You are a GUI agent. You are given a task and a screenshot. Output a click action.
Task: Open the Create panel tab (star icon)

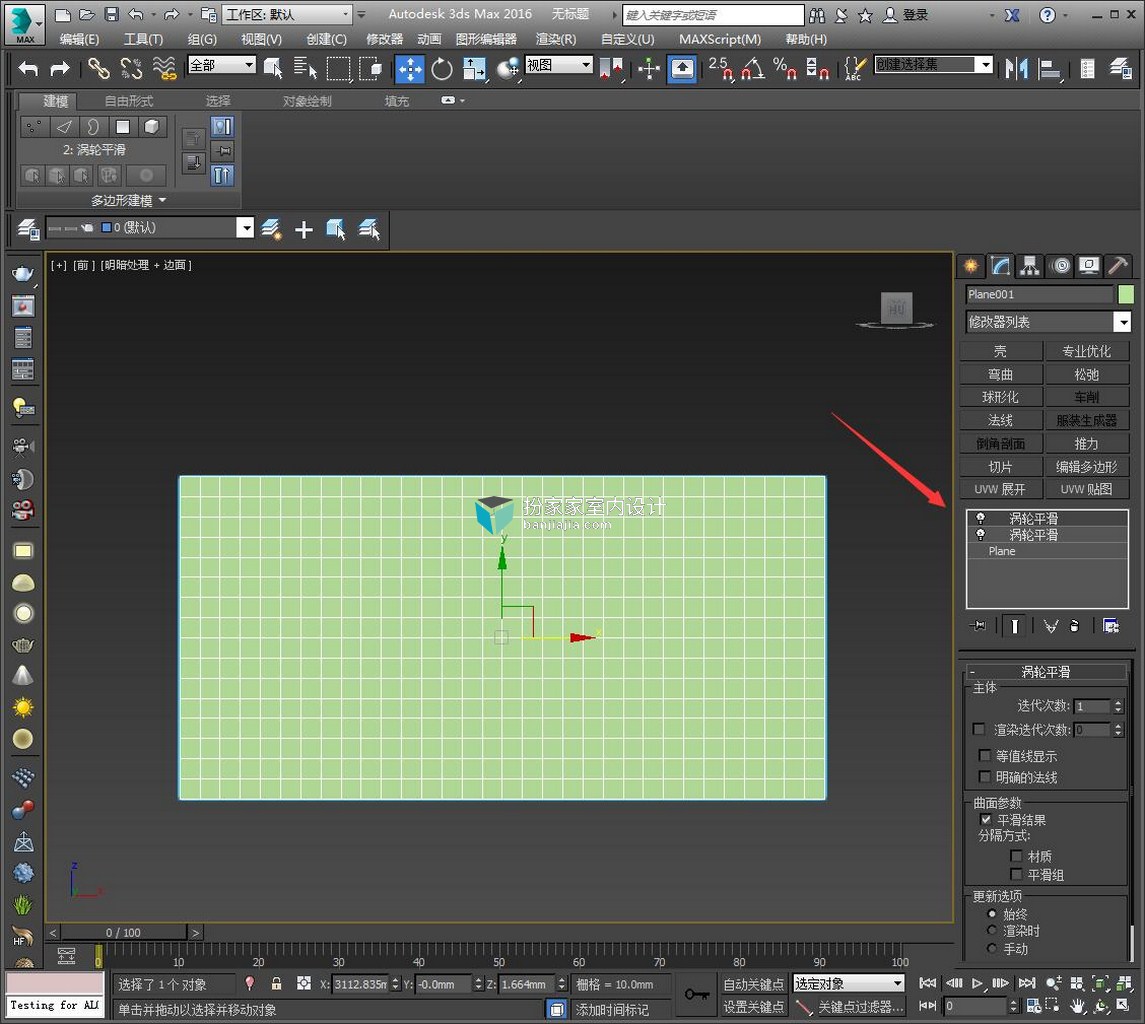pyautogui.click(x=971, y=266)
